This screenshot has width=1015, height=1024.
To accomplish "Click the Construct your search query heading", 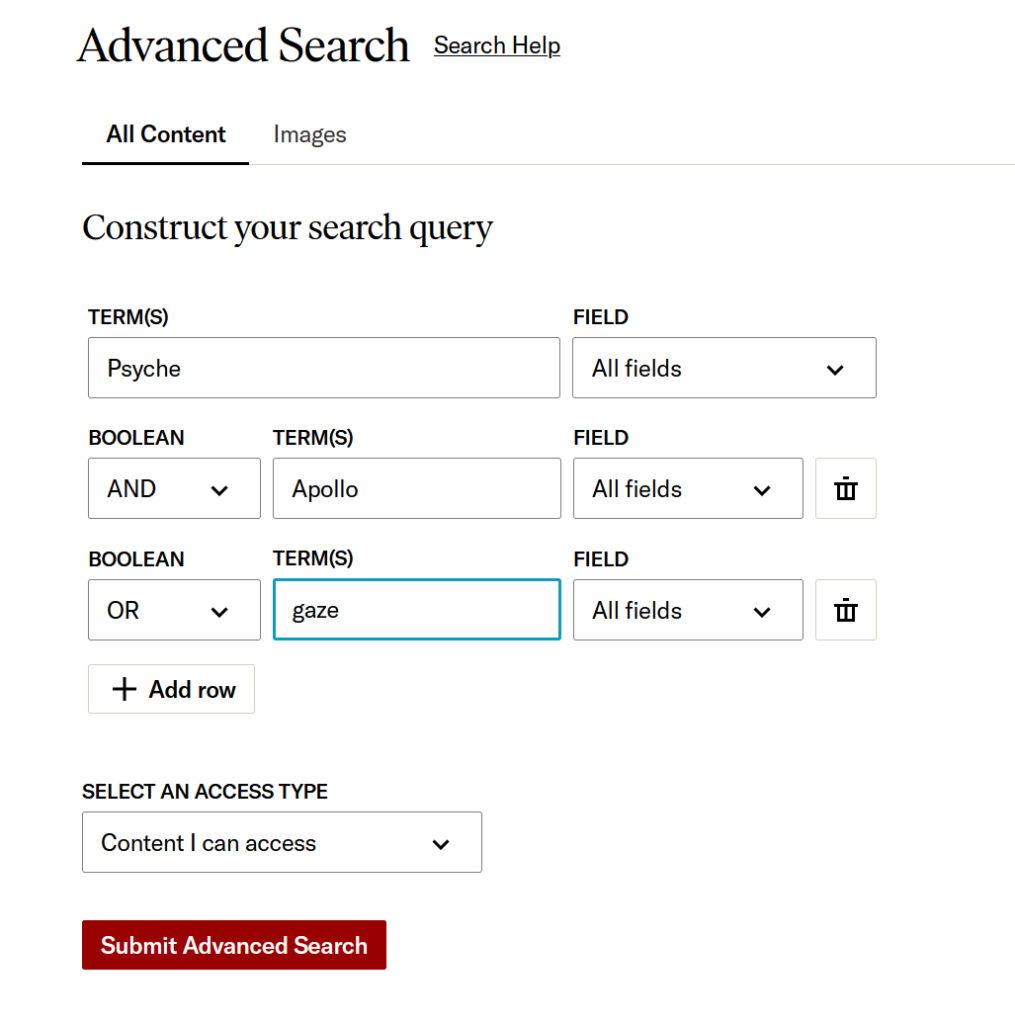I will point(287,228).
